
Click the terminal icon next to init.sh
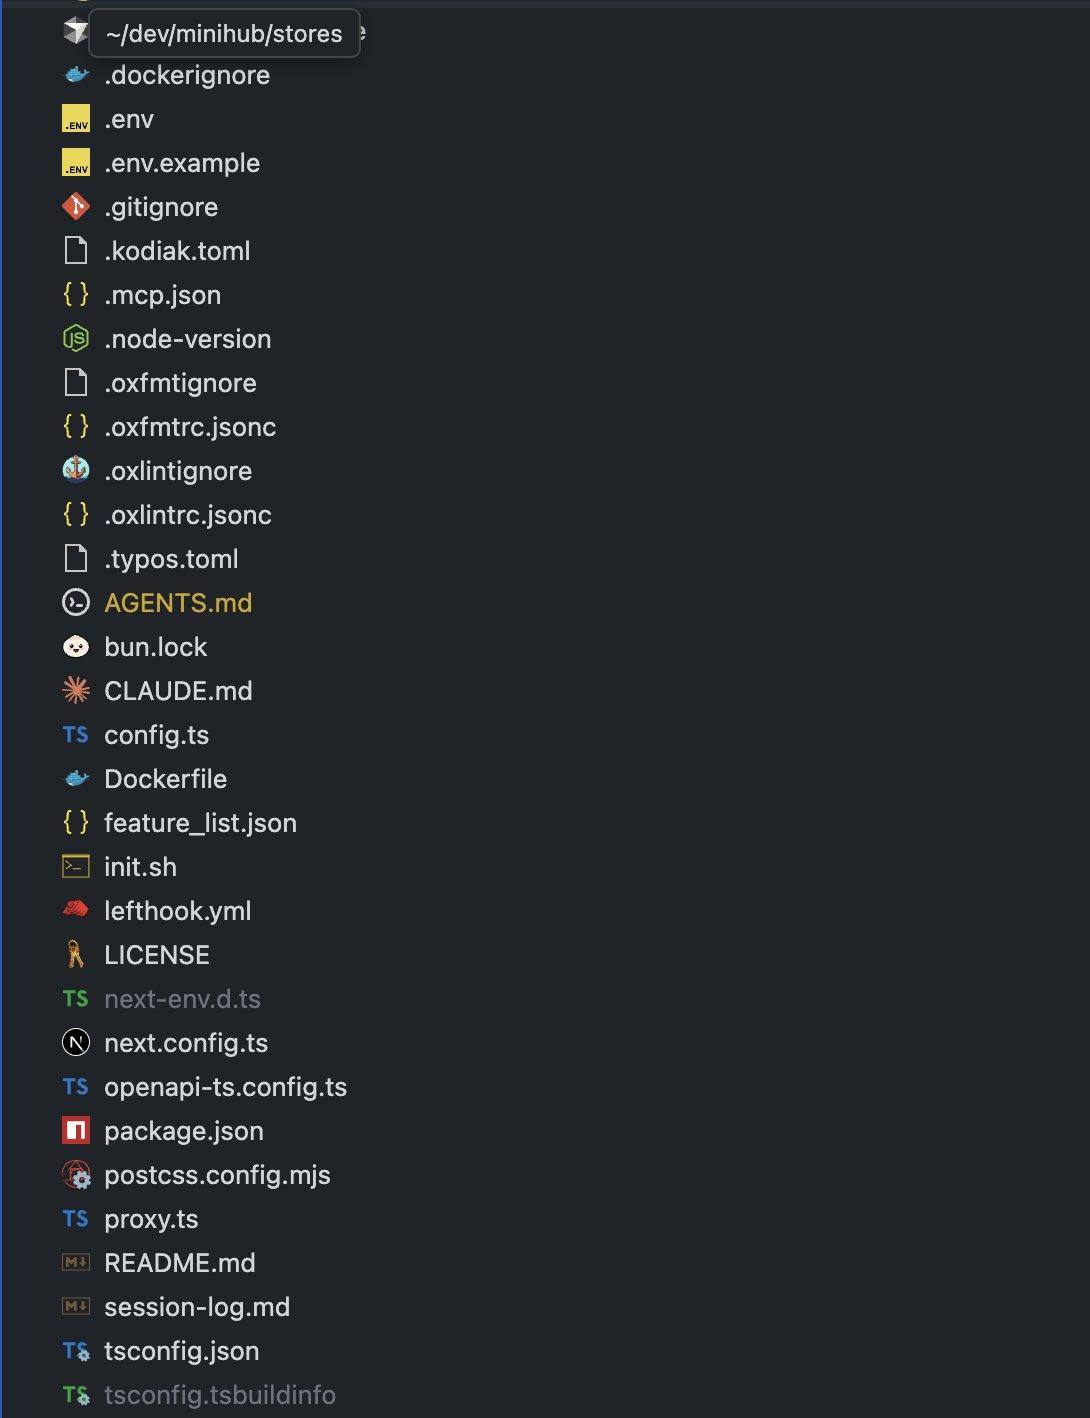click(x=76, y=867)
